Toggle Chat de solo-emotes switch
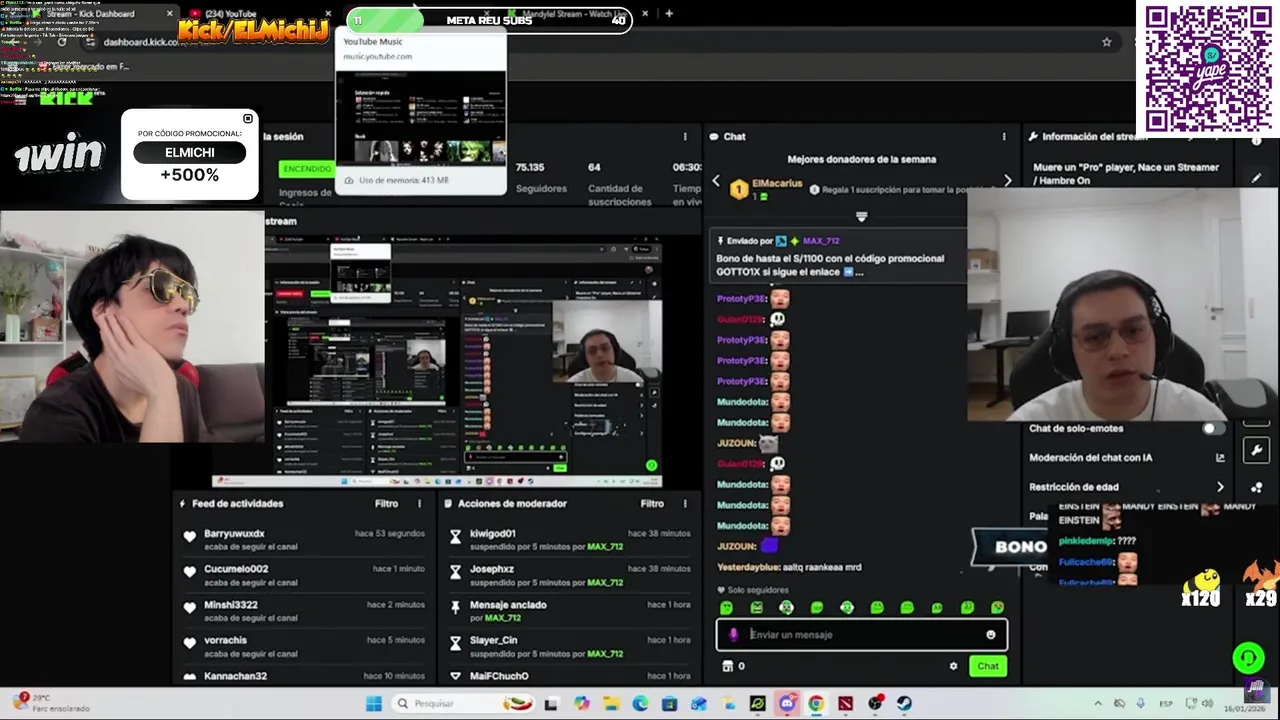This screenshot has height=720, width=1280. tap(1214, 429)
